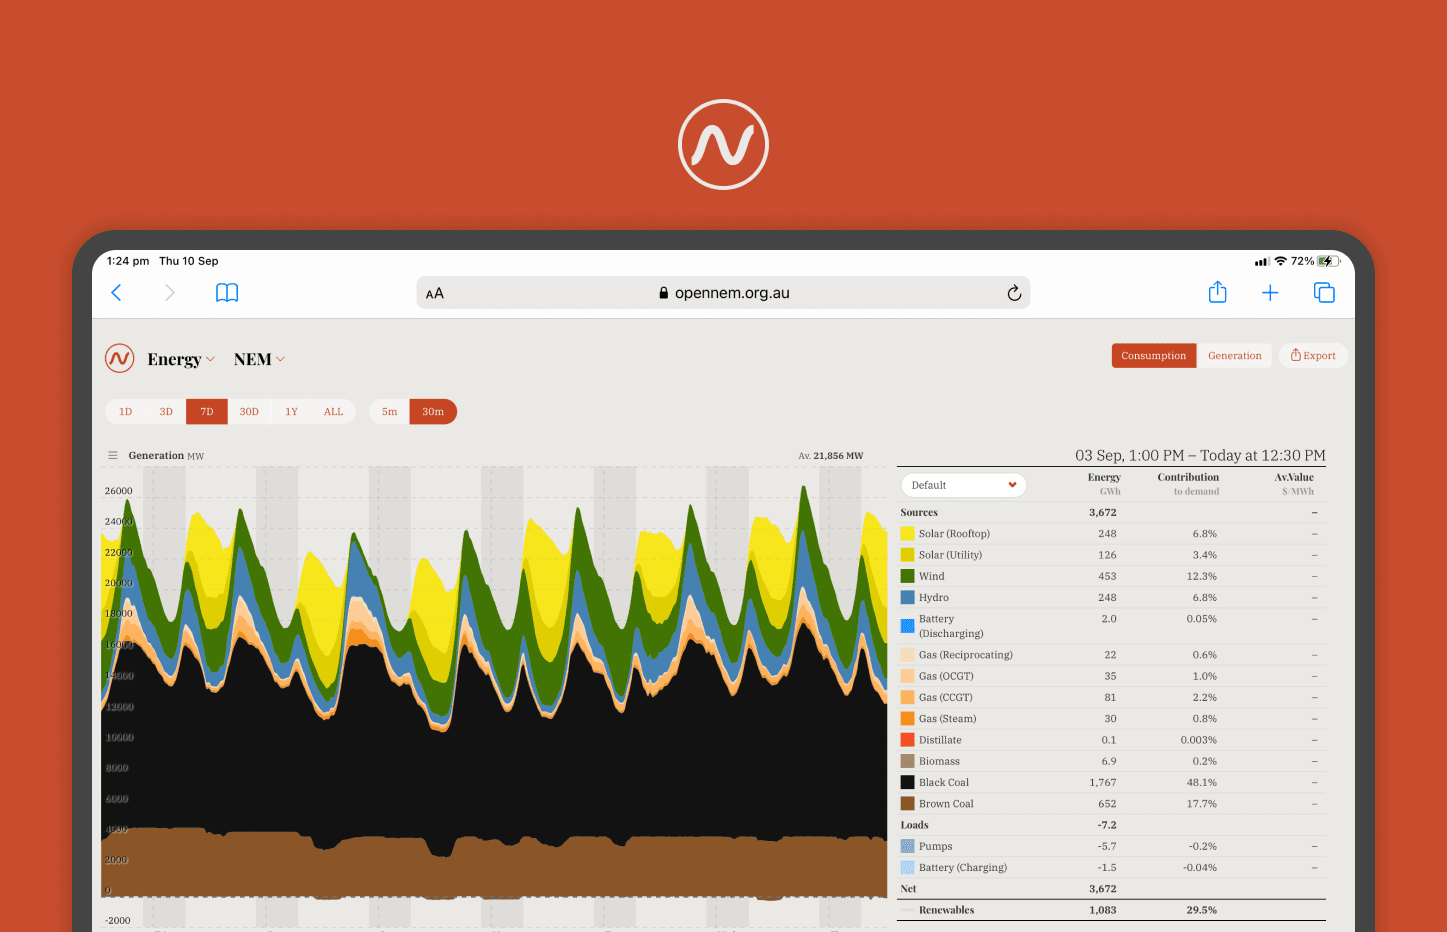1447x932 pixels.
Task: Click Black Coal 48.1% contribution value
Action: click(1202, 782)
